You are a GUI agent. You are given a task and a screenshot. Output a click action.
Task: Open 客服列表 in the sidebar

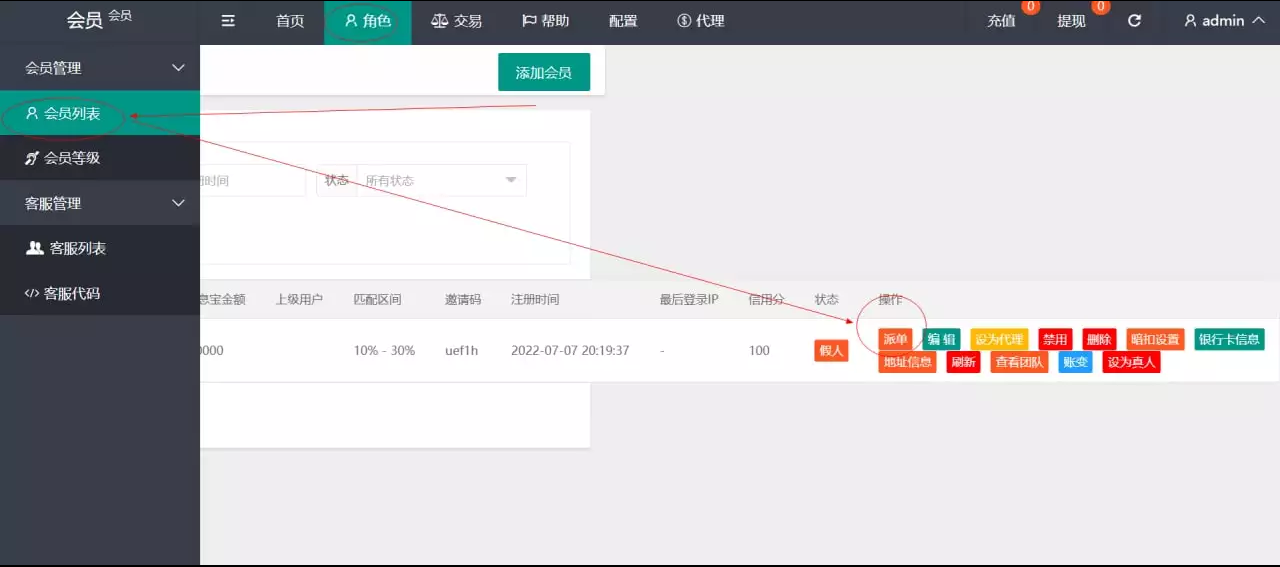point(78,248)
